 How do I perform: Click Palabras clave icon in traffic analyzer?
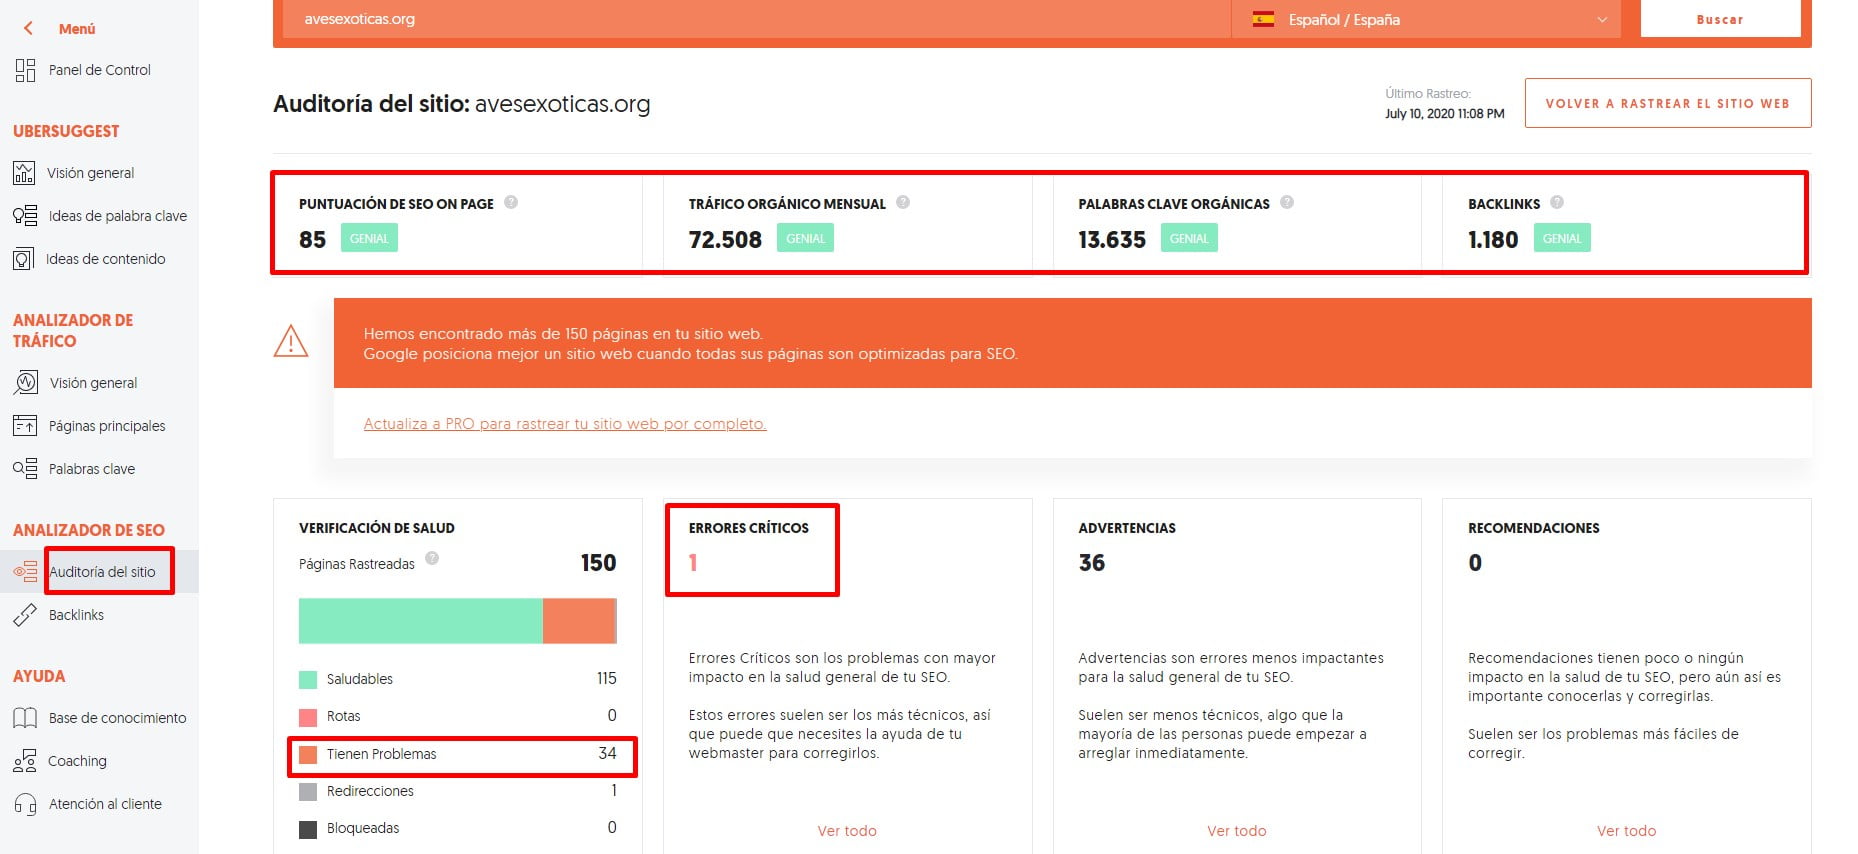click(x=25, y=469)
